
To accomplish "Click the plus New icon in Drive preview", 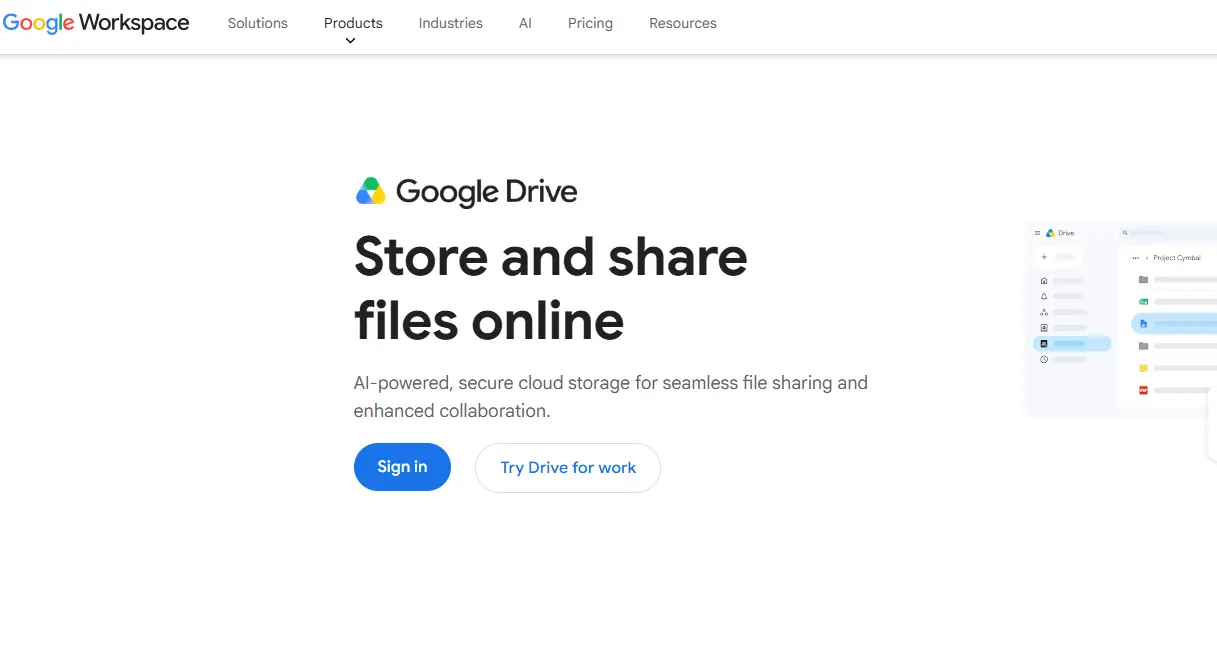I will (x=1044, y=257).
